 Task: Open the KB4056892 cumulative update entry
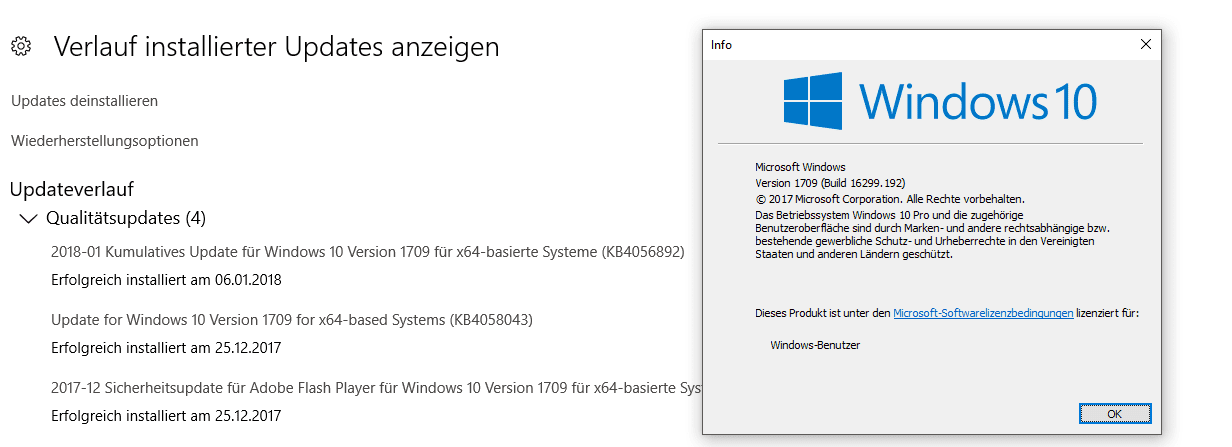367,252
